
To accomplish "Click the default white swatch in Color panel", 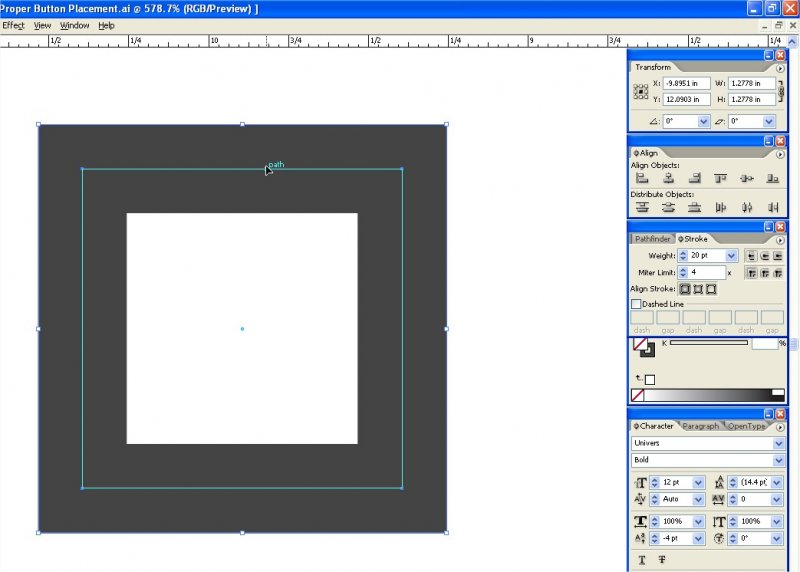I will click(x=649, y=380).
